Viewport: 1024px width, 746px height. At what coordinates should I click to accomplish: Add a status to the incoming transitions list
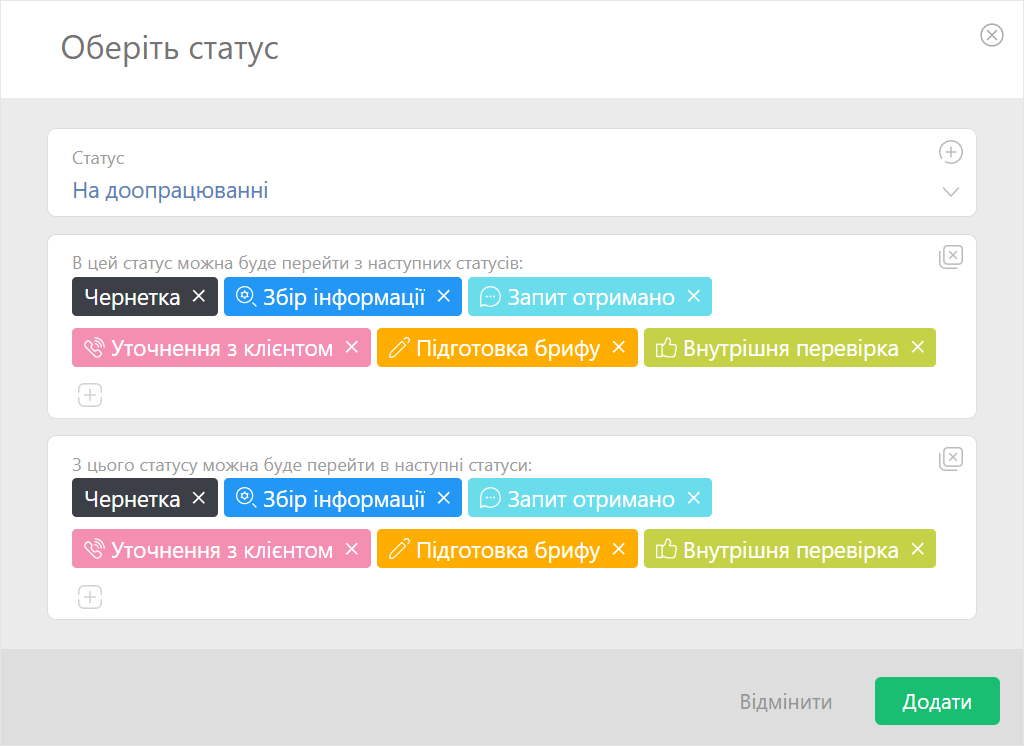click(x=90, y=396)
